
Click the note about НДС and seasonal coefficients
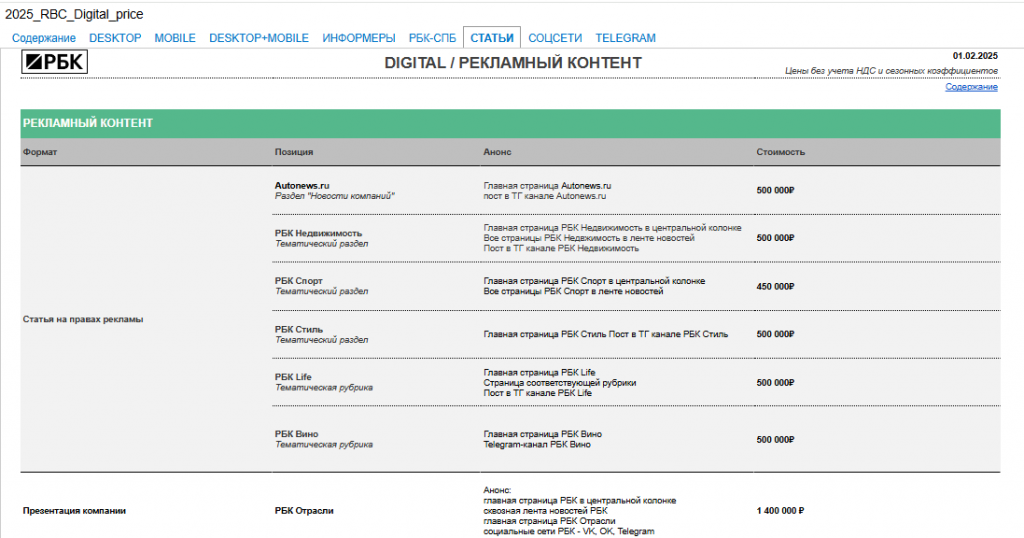(x=891, y=71)
